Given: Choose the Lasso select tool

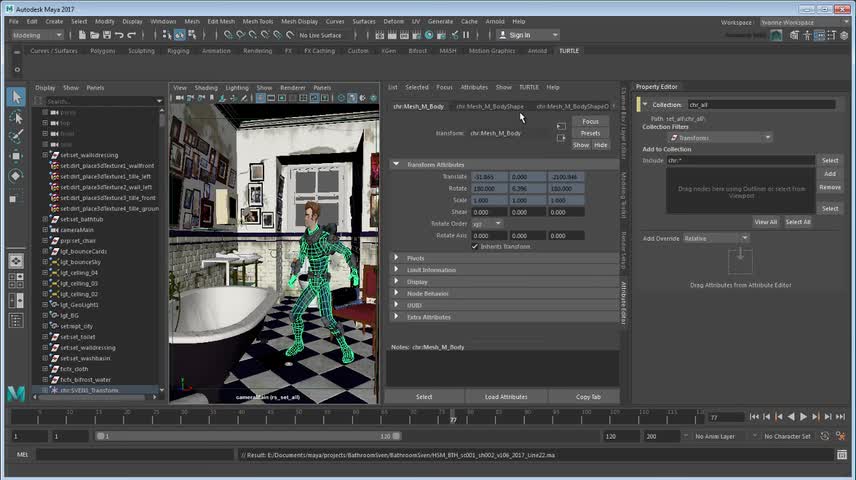Looking at the screenshot, I should click(x=16, y=116).
